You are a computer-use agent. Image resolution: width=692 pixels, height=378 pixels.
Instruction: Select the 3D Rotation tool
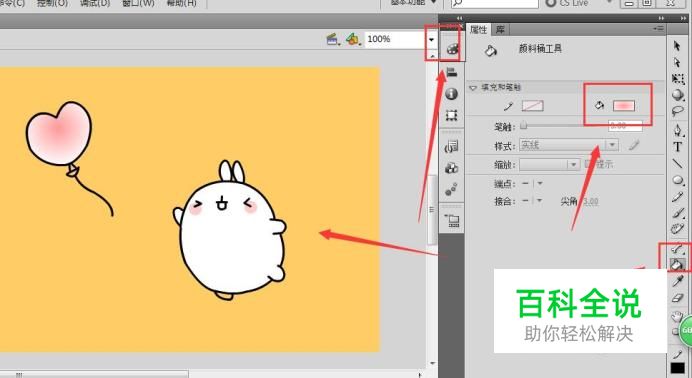(678, 95)
